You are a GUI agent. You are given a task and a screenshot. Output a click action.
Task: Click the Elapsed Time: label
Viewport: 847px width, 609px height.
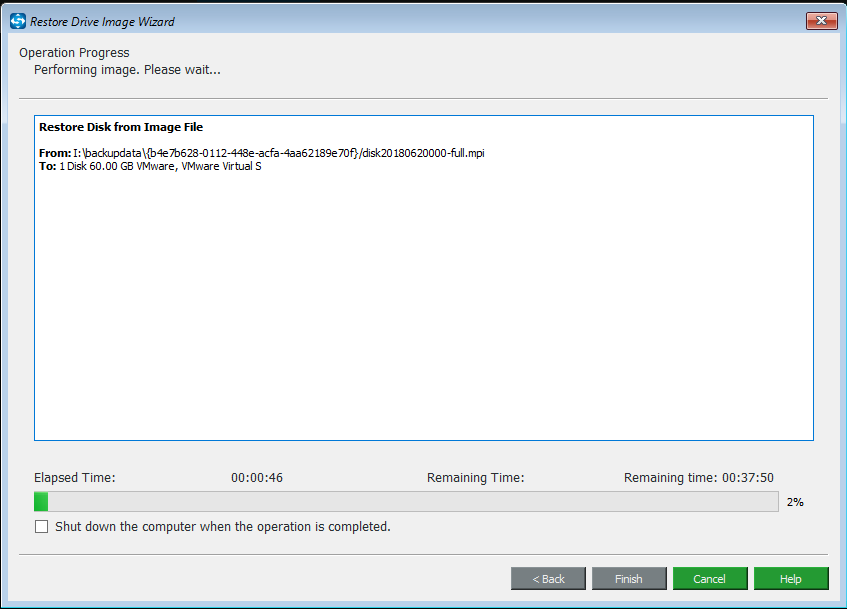[x=75, y=478]
